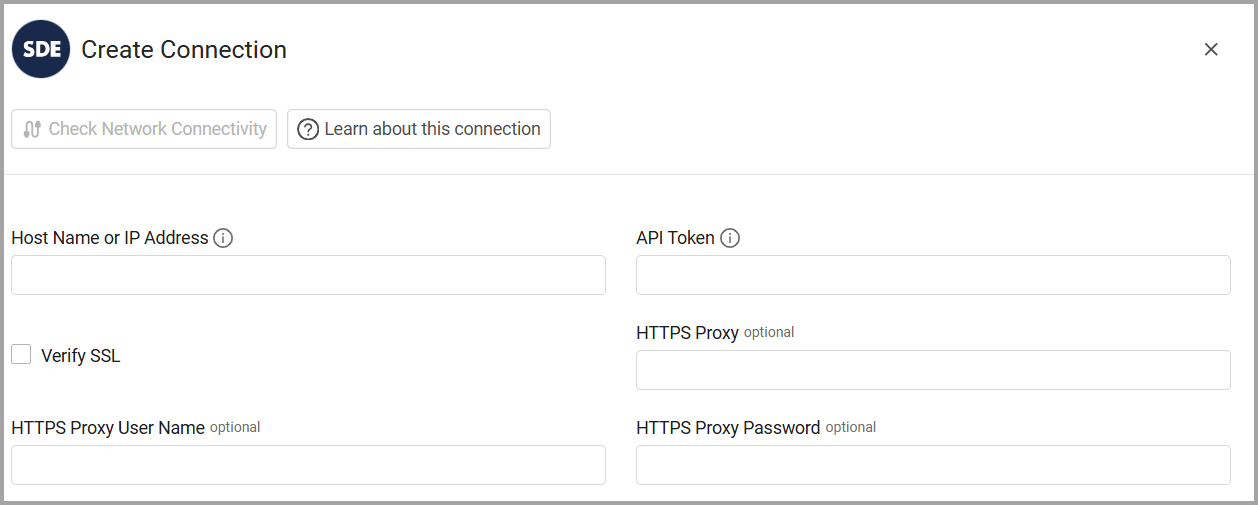Show info for Host Name or IP Address

click(x=223, y=238)
